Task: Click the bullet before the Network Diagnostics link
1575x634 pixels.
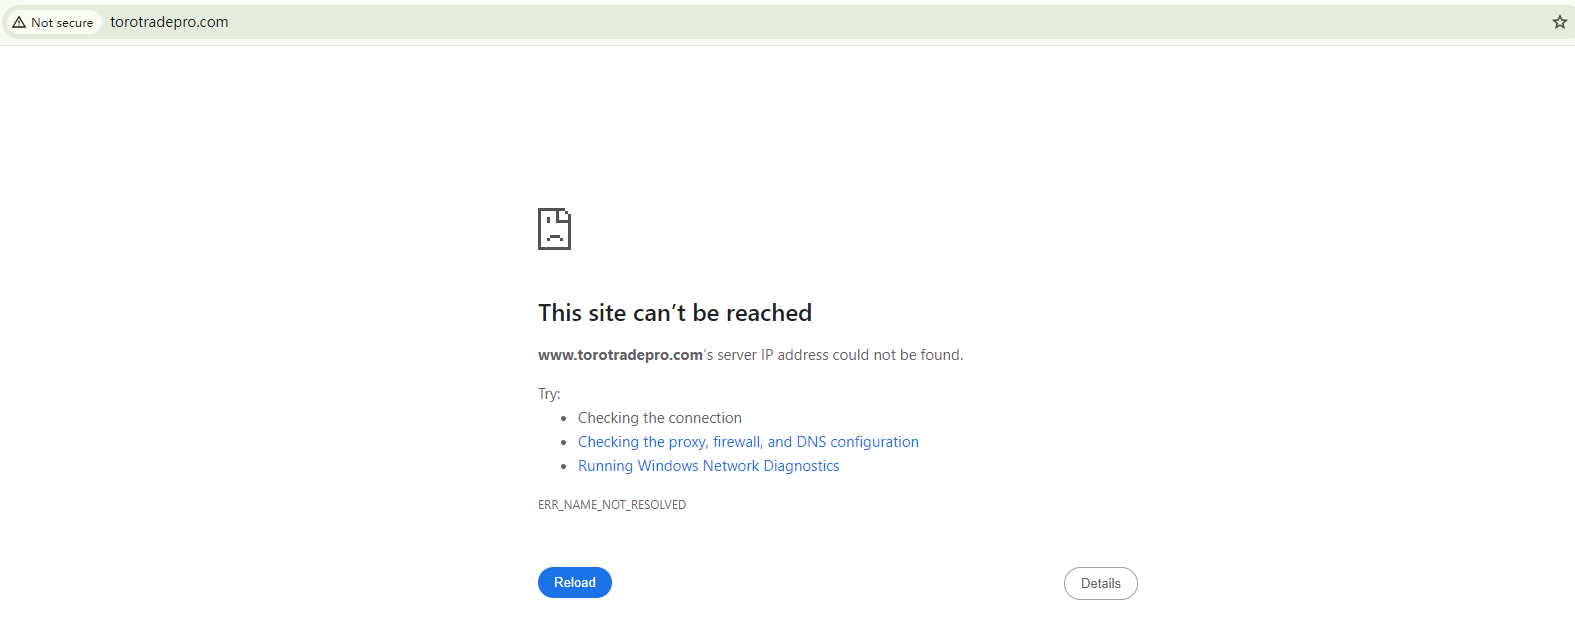Action: click(x=564, y=467)
